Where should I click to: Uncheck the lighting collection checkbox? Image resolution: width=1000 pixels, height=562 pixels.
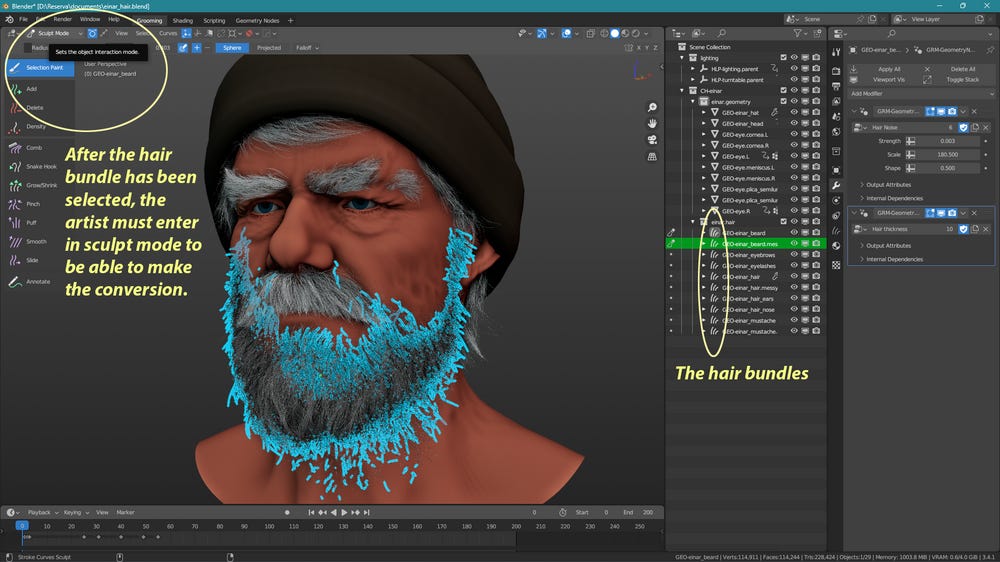coord(784,57)
